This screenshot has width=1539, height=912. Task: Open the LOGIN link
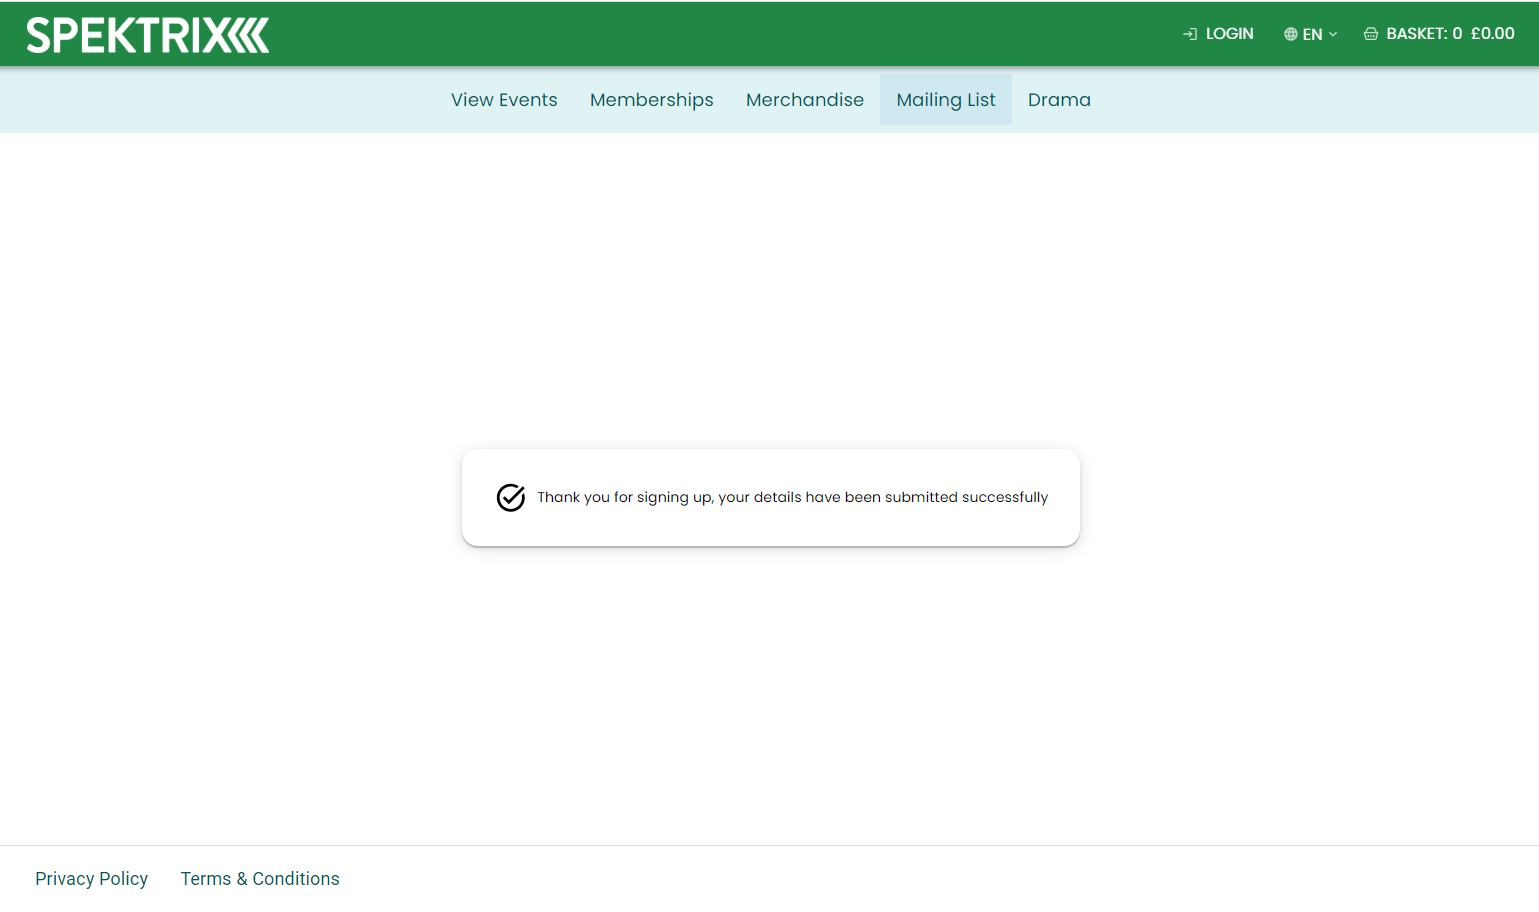(x=1229, y=34)
